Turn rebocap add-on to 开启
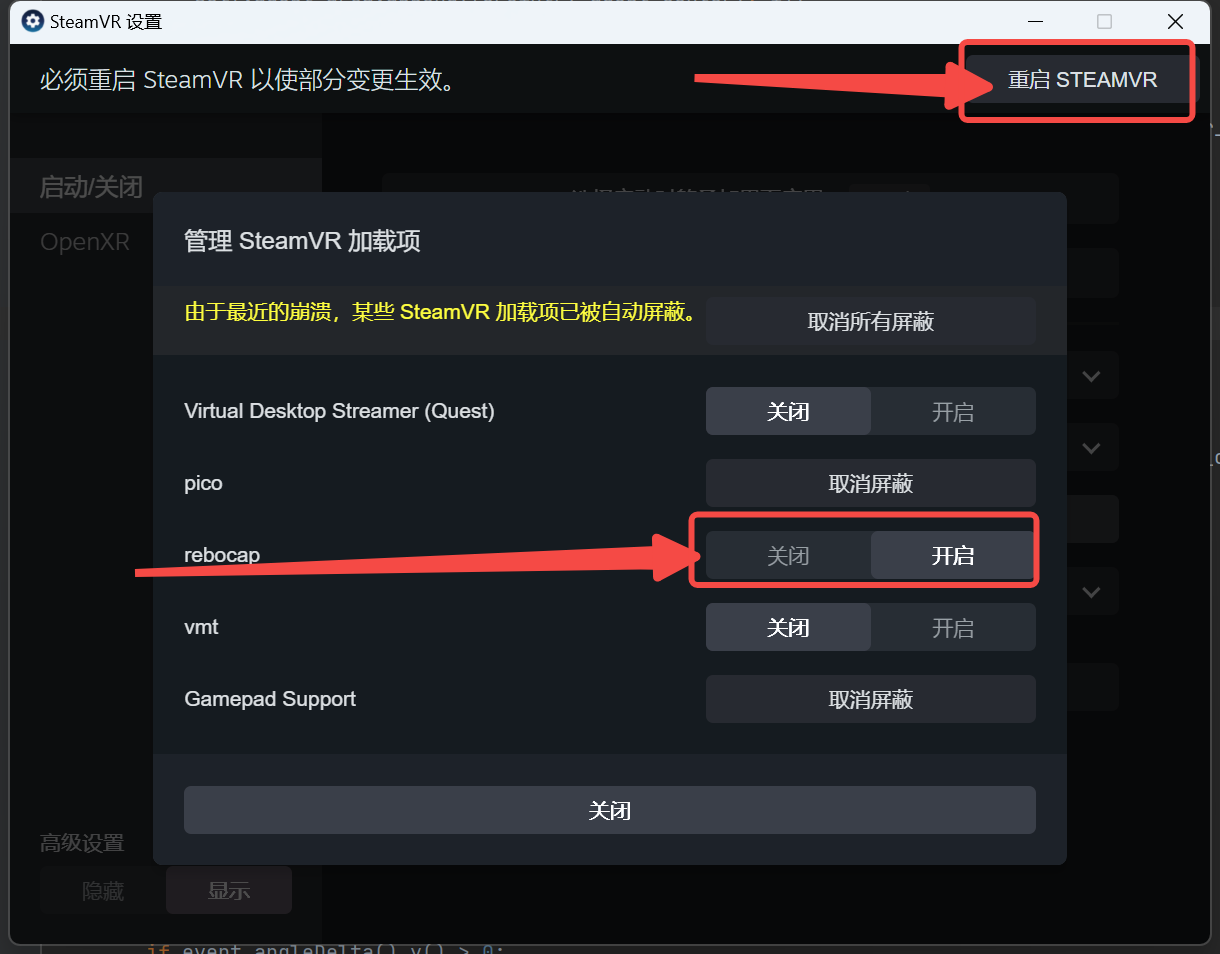This screenshot has width=1220, height=954. (x=953, y=555)
